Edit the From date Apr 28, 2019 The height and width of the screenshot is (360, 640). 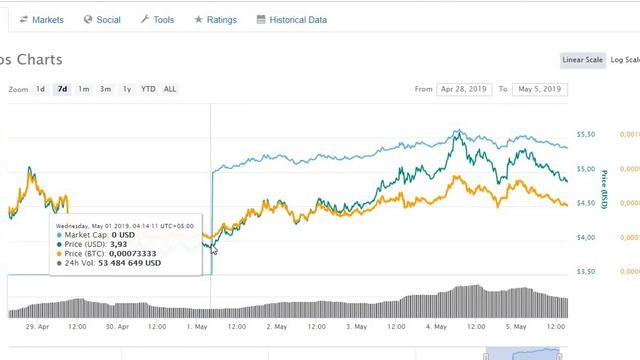point(464,89)
